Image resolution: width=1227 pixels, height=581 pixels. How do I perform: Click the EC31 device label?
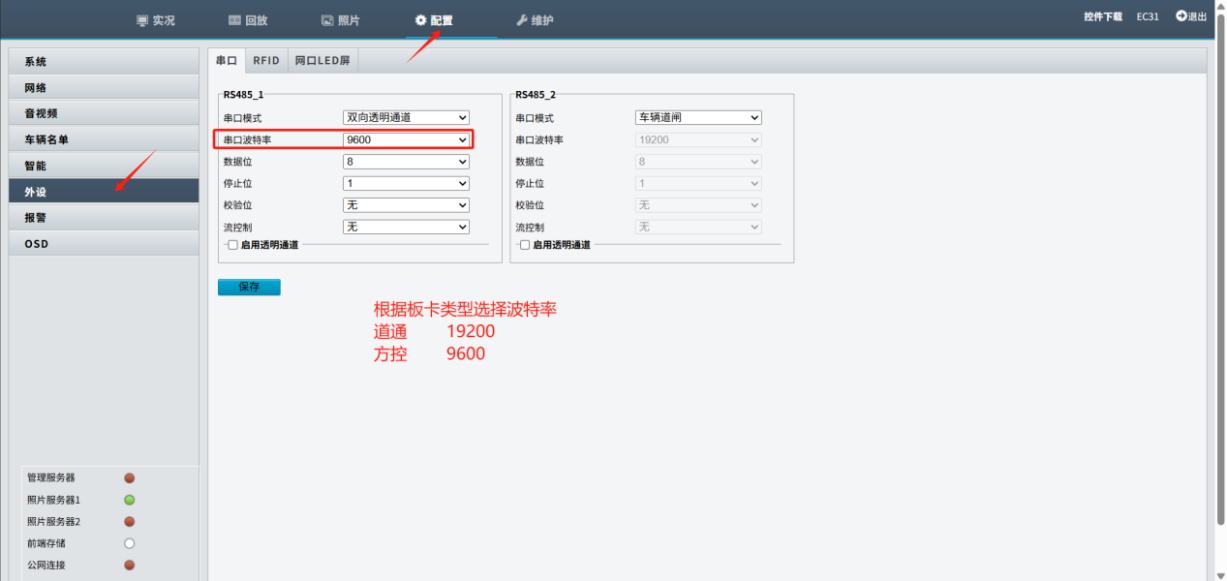click(x=1148, y=17)
